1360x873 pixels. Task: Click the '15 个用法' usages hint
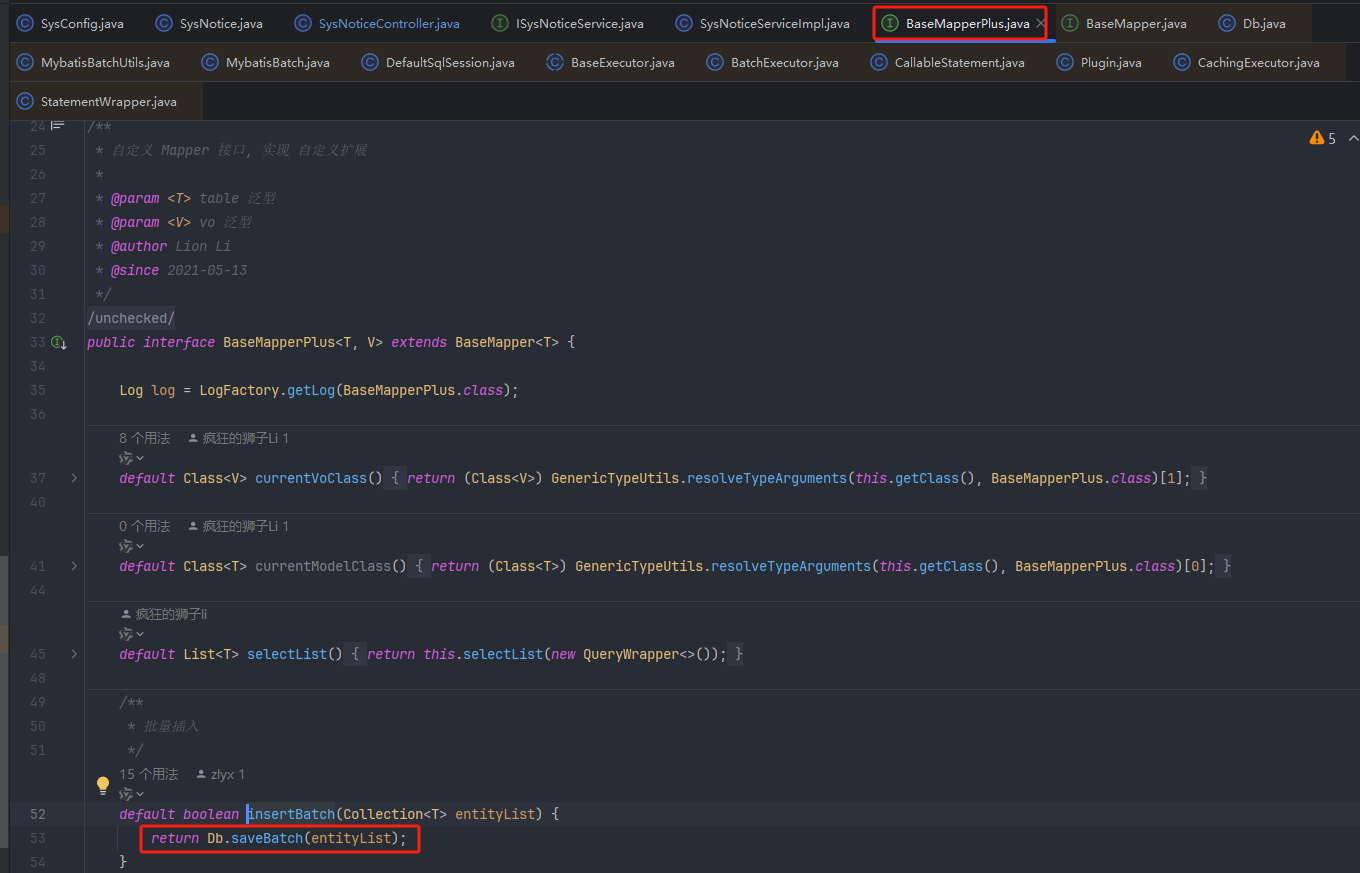tap(148, 775)
